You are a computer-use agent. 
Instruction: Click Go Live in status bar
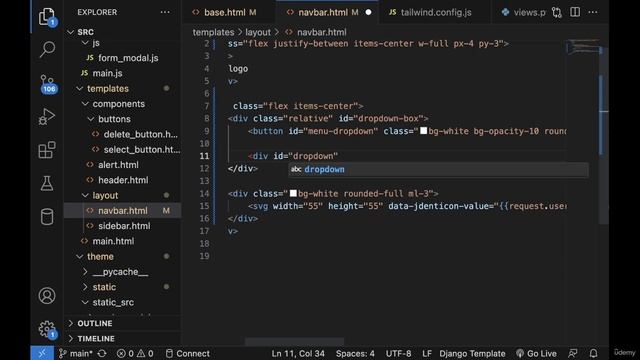point(536,353)
